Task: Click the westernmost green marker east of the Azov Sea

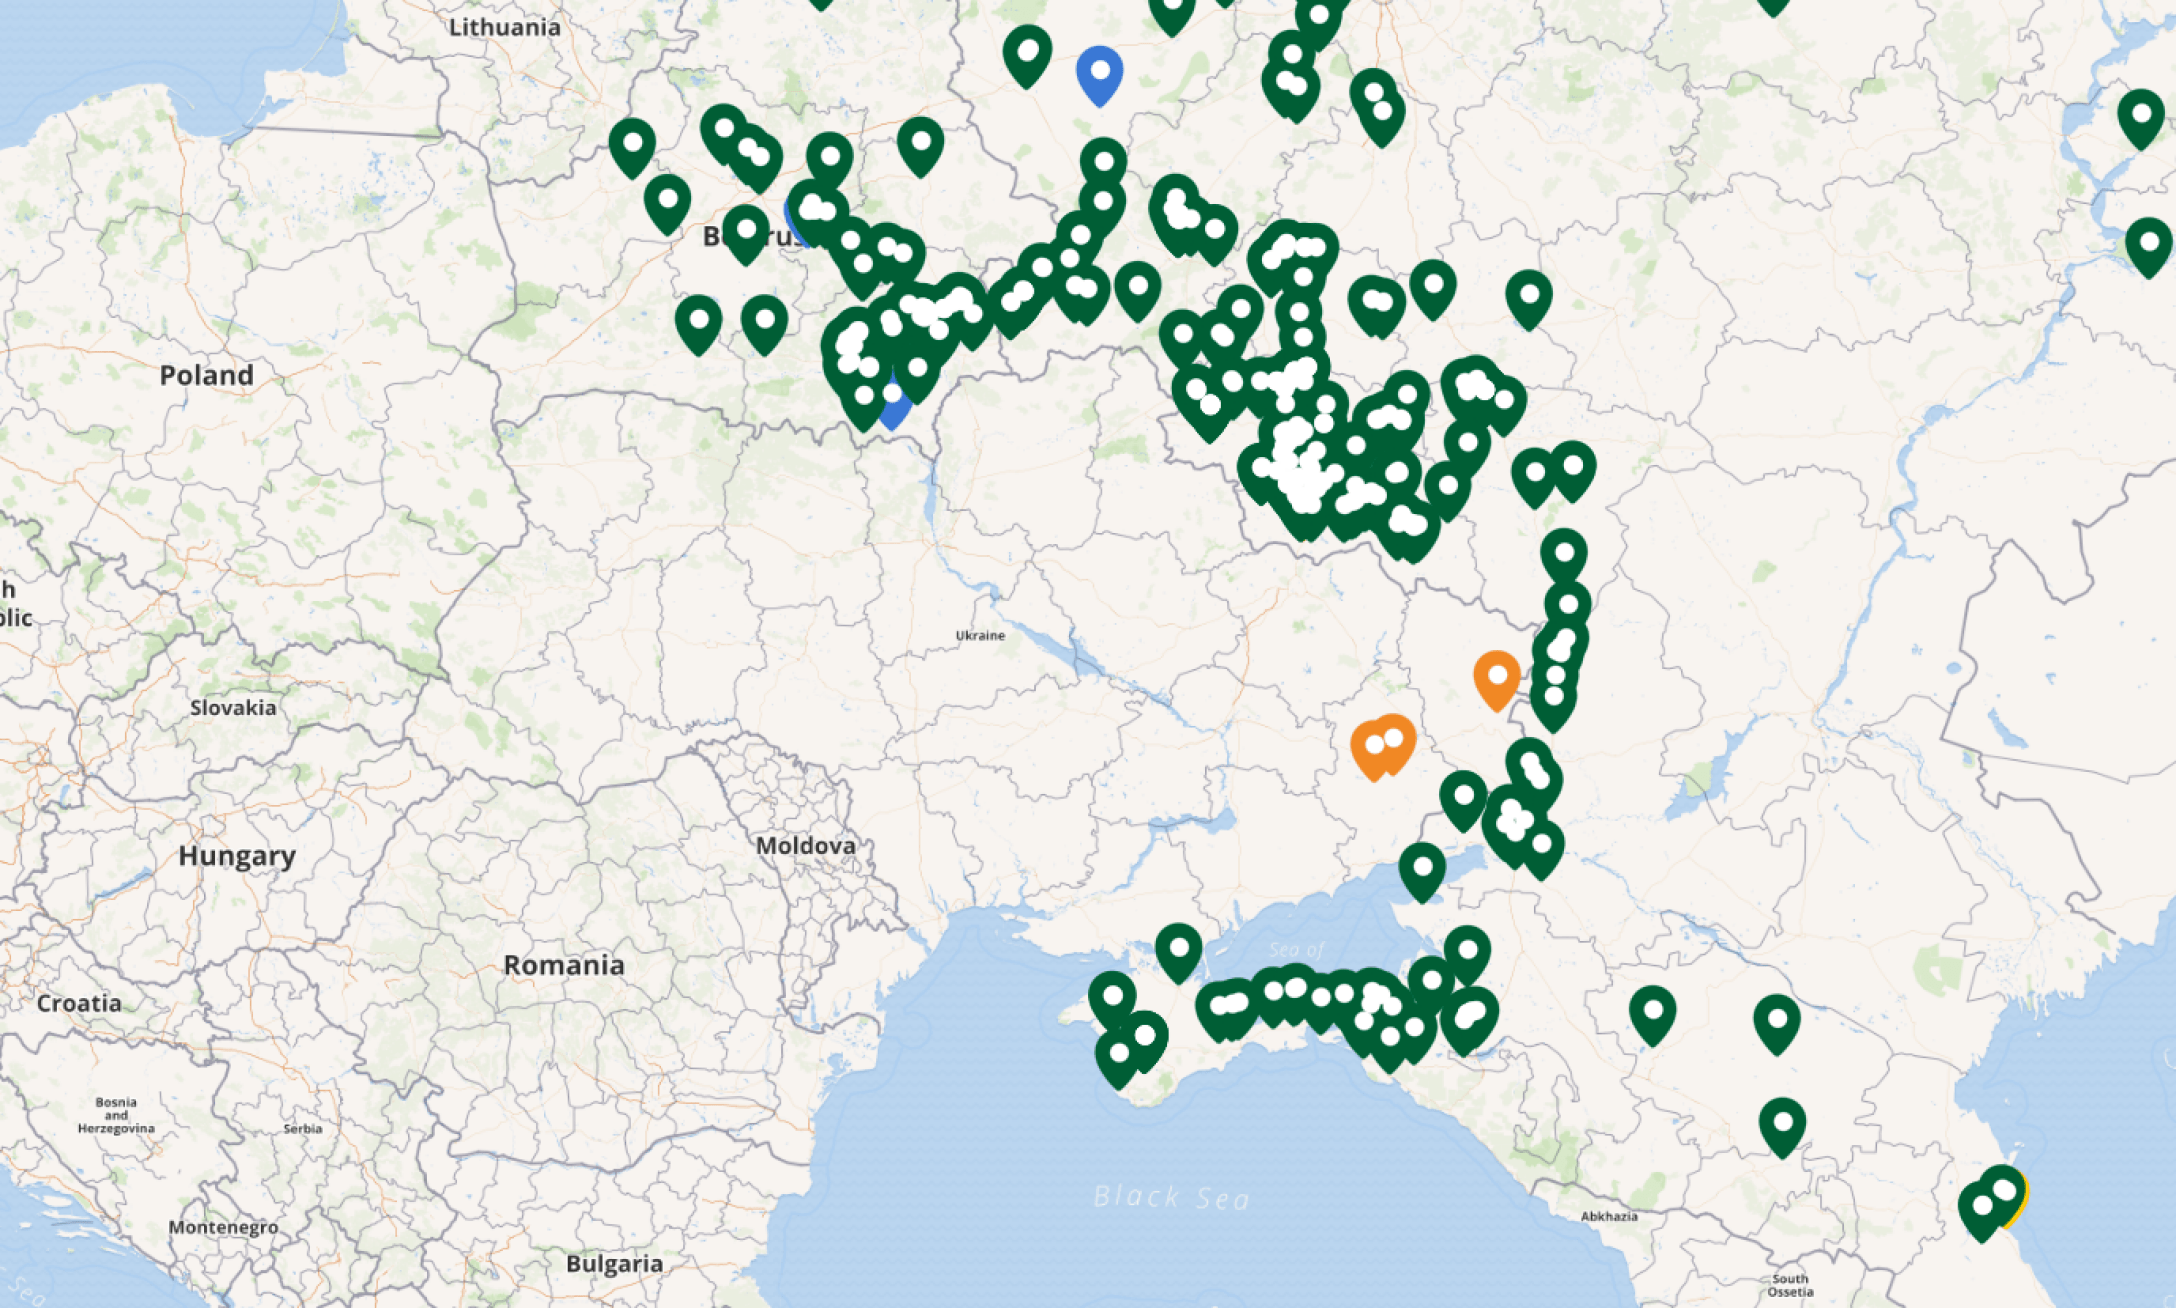Action: (x=1652, y=1016)
